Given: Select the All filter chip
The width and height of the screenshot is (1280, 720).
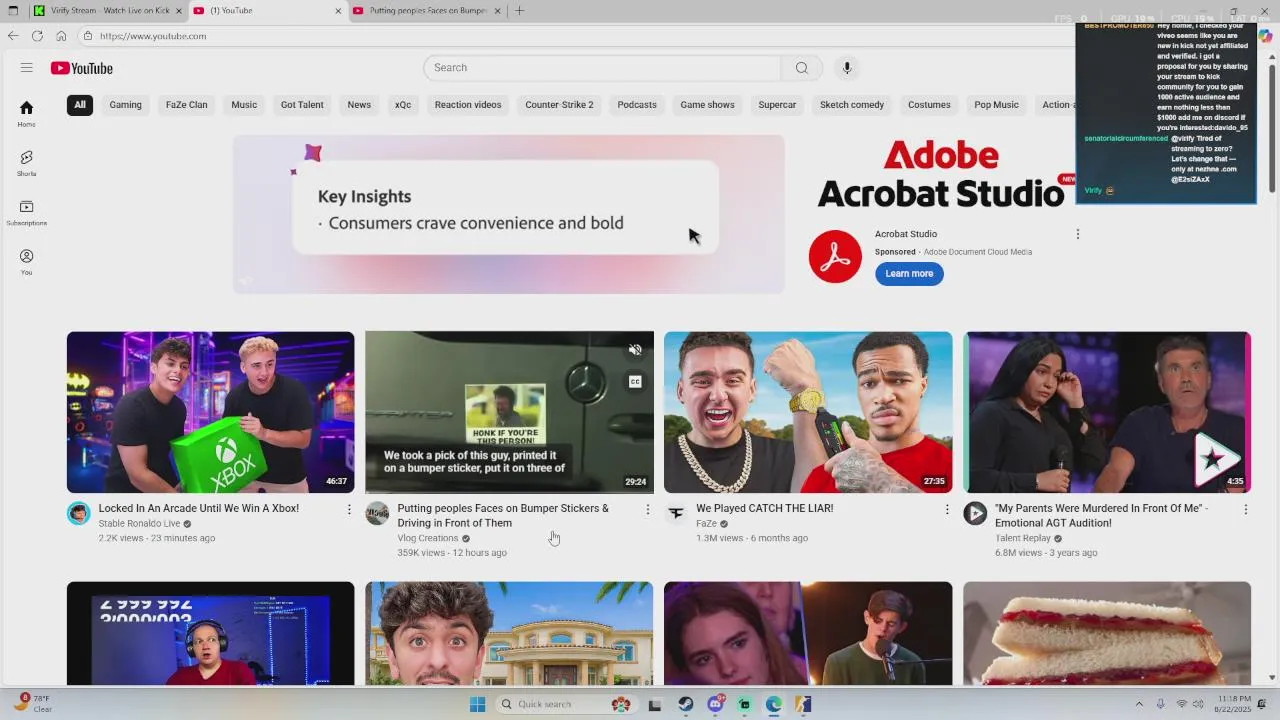Looking at the screenshot, I should pos(80,105).
